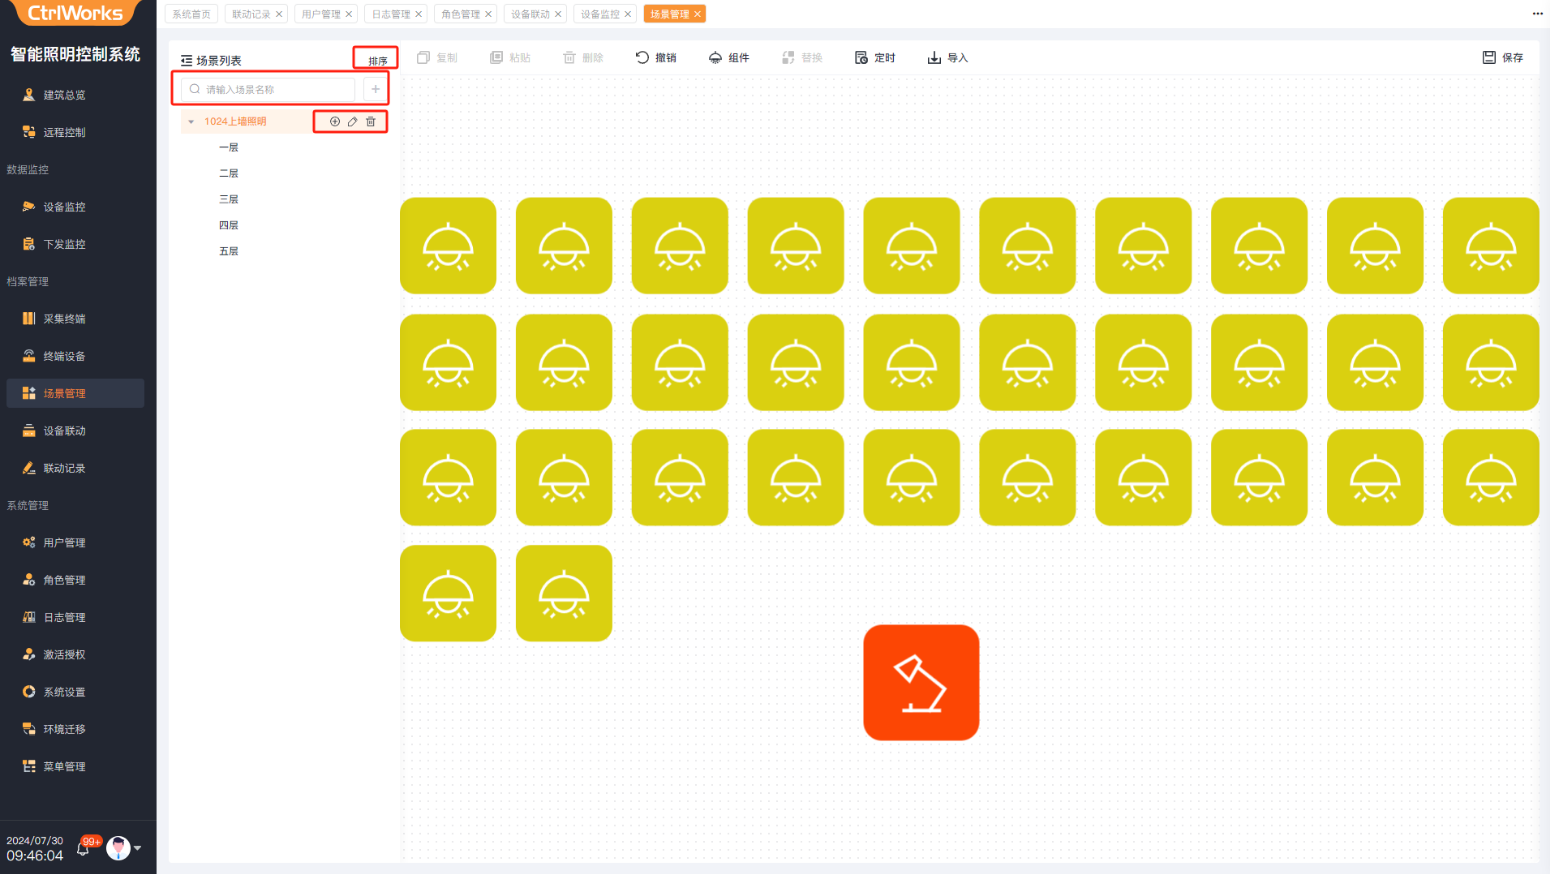This screenshot has height=874, width=1550.
Task: Open the three-dot tab overflow menu
Action: click(1537, 14)
